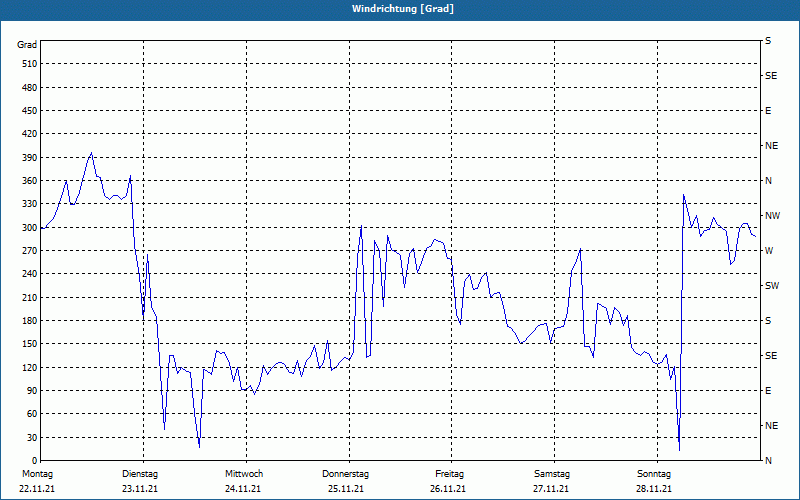Pick the 300 y-axis value
800x500 pixels.
tap(30, 228)
